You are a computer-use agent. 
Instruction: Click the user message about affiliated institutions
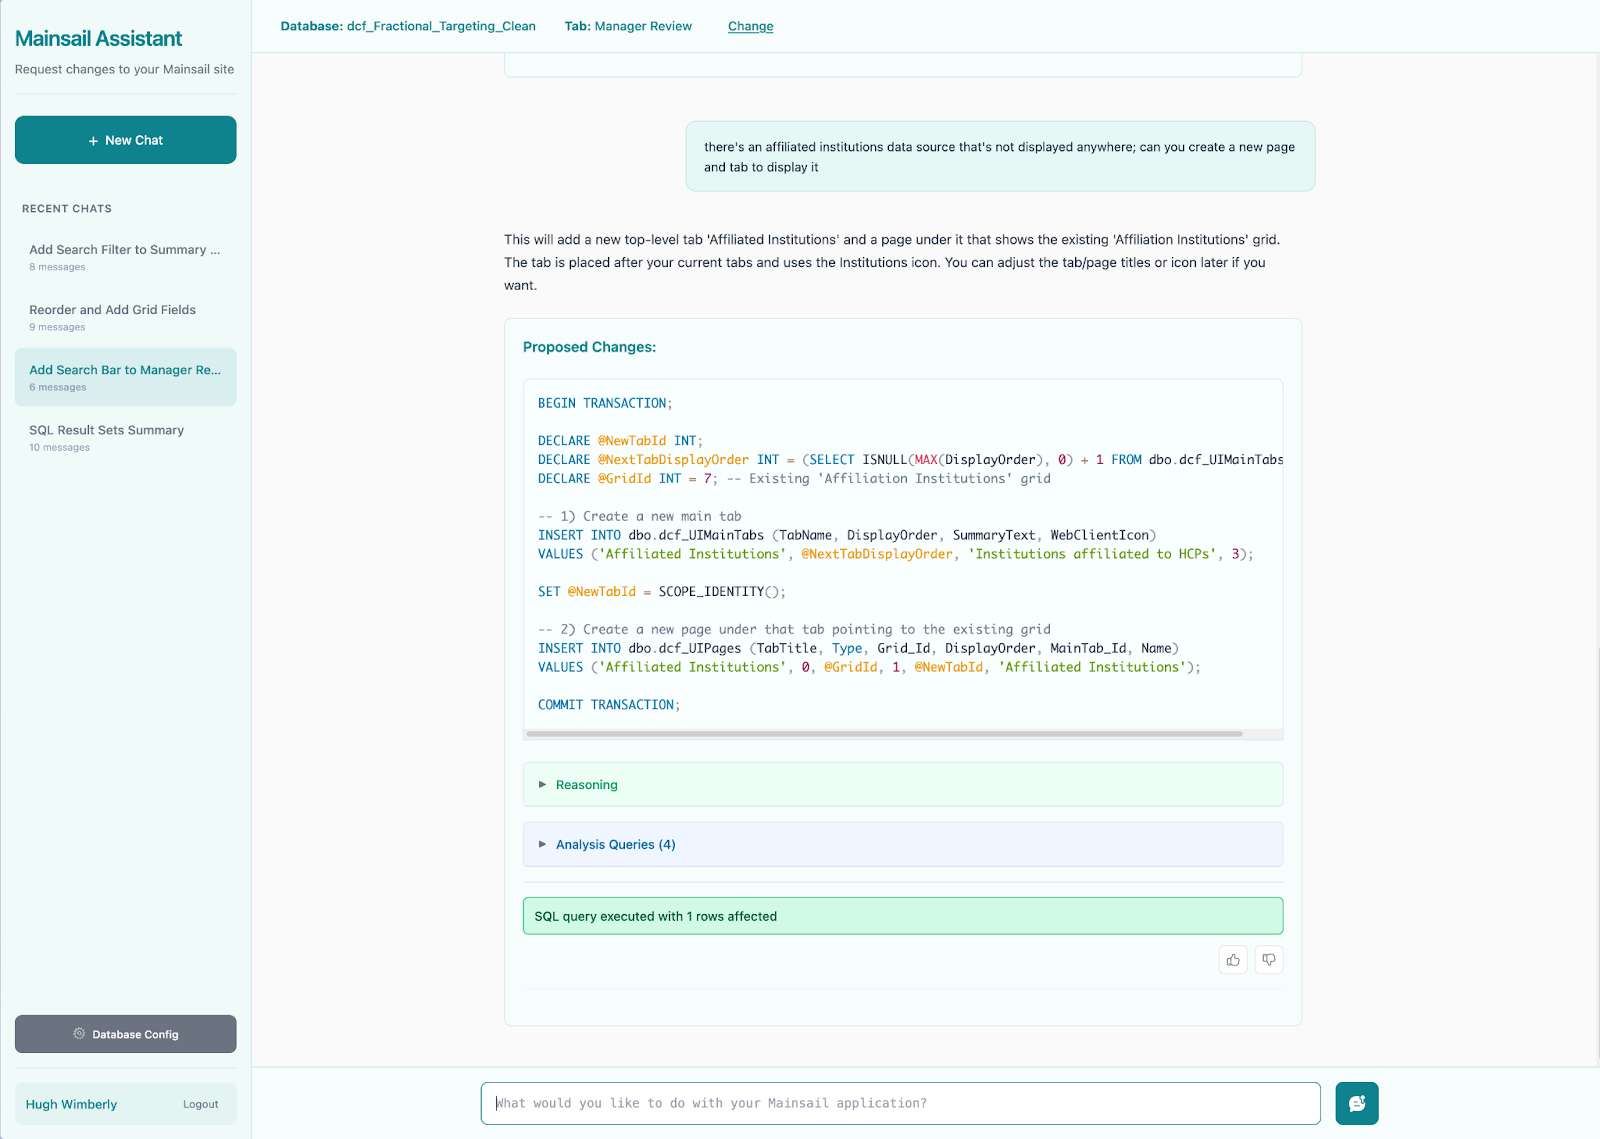pos(1000,157)
